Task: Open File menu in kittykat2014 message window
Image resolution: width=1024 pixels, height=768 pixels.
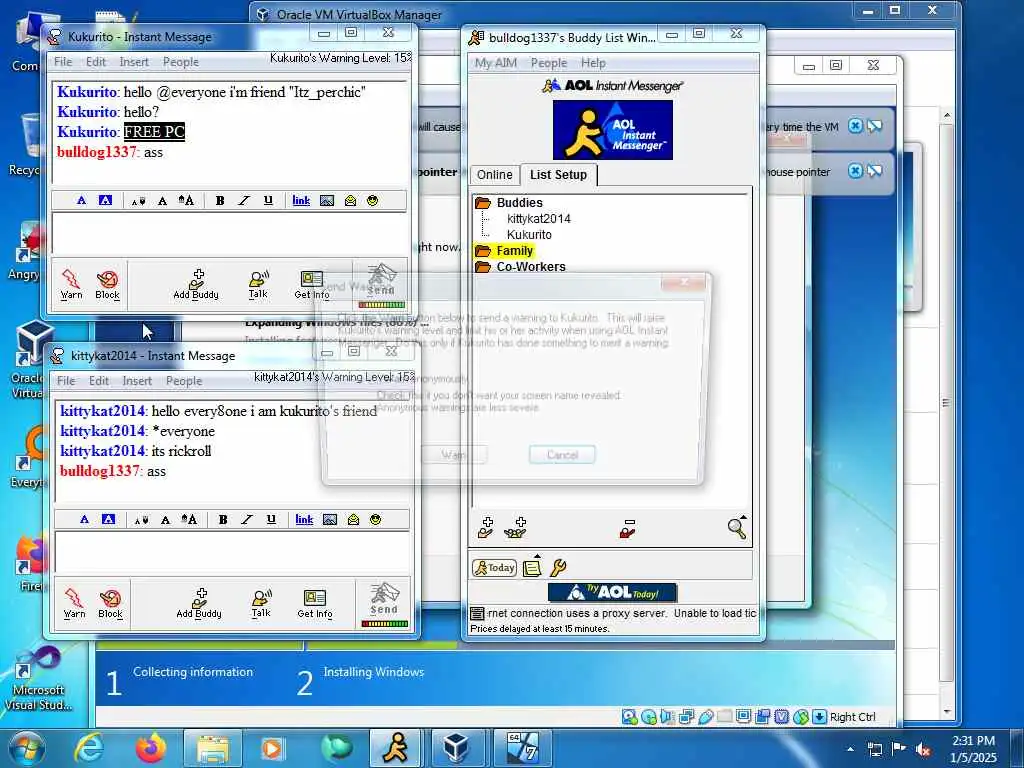Action: click(66, 381)
